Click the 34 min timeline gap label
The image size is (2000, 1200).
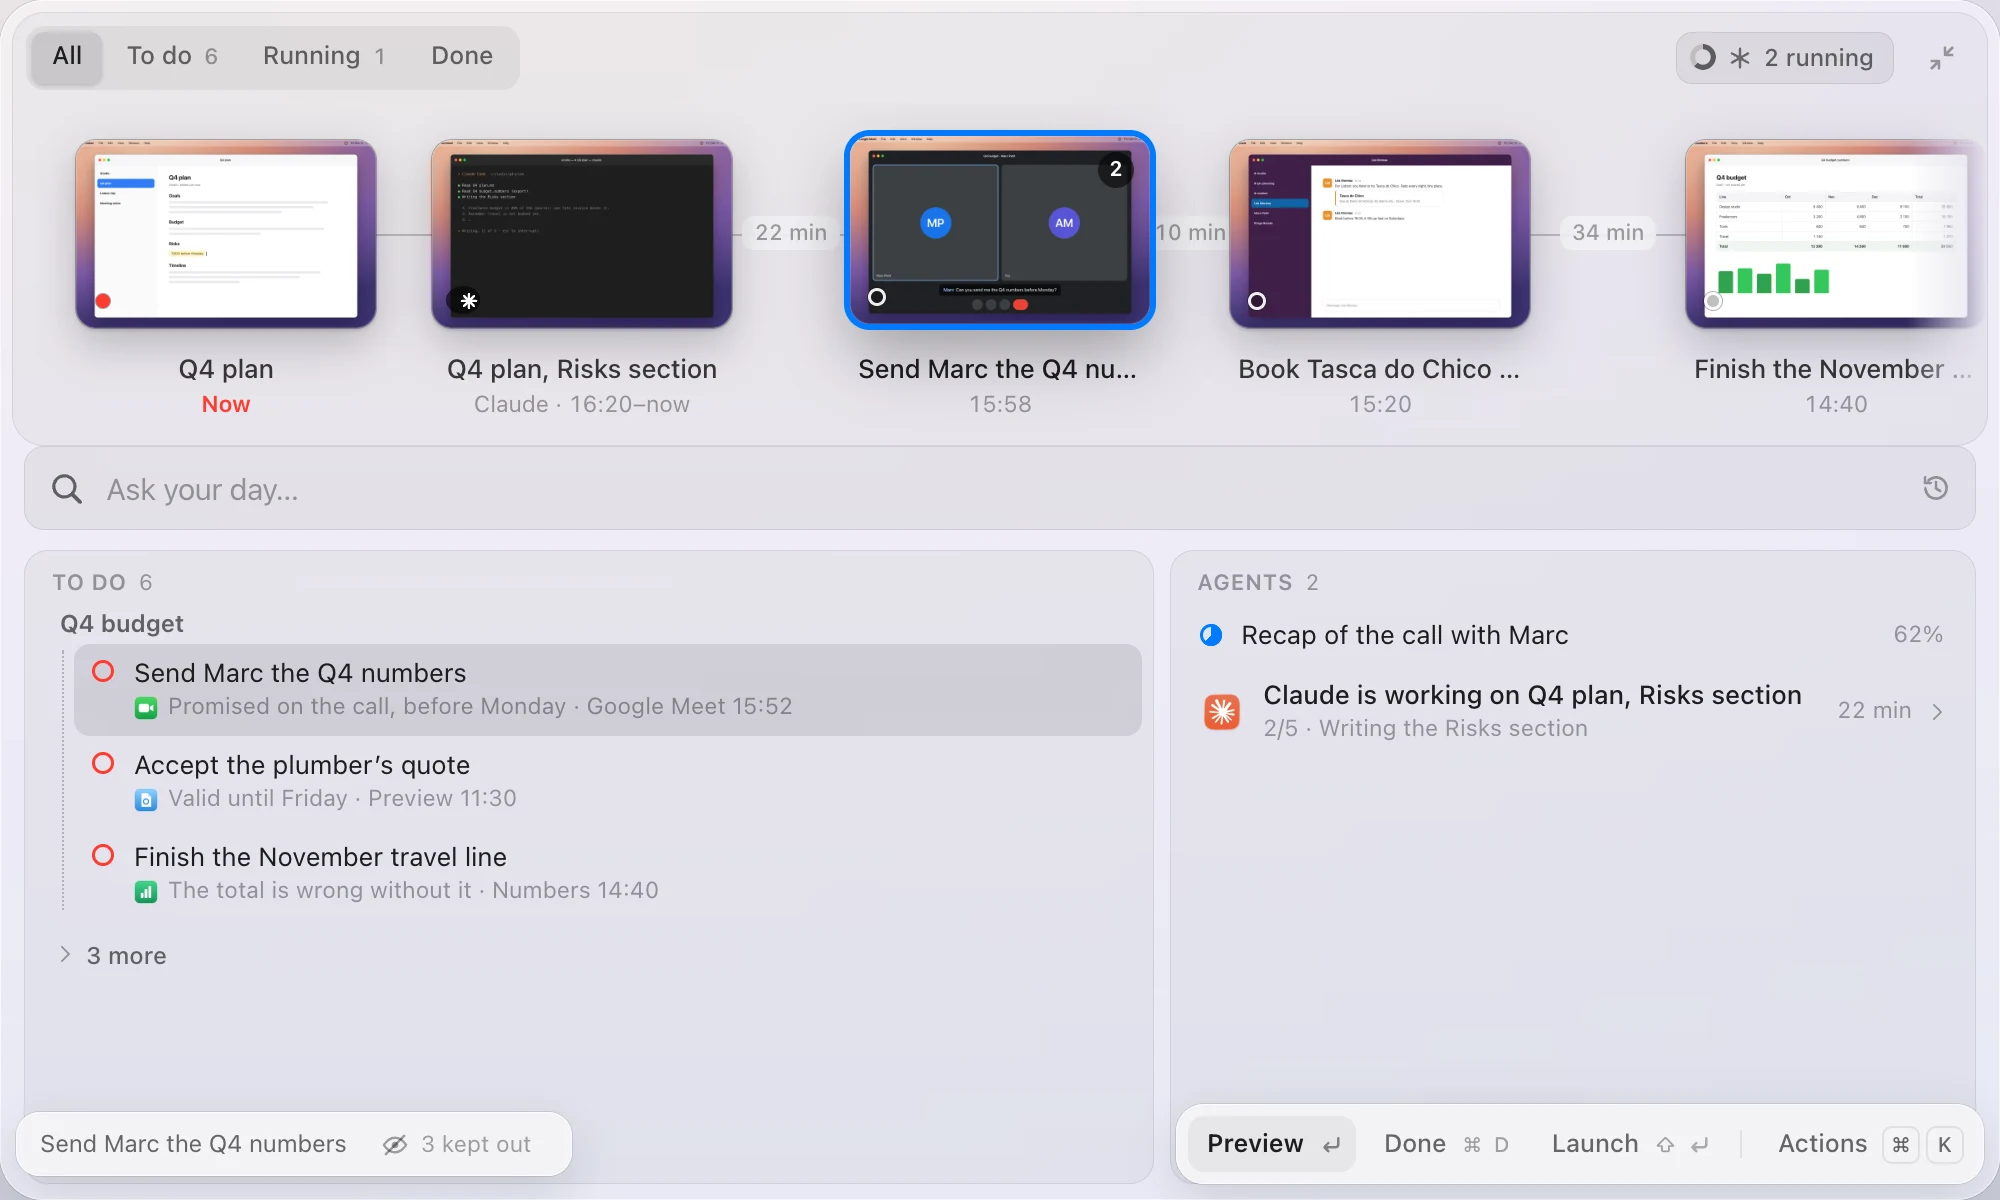click(x=1608, y=233)
